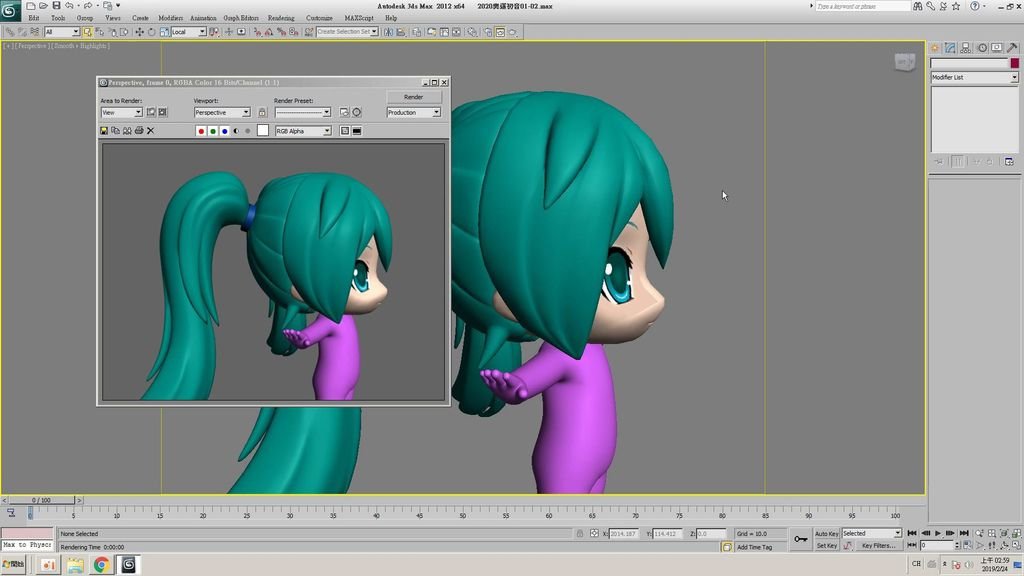This screenshot has height=576, width=1024.
Task: Open Production render mode dropdown
Action: [x=413, y=112]
